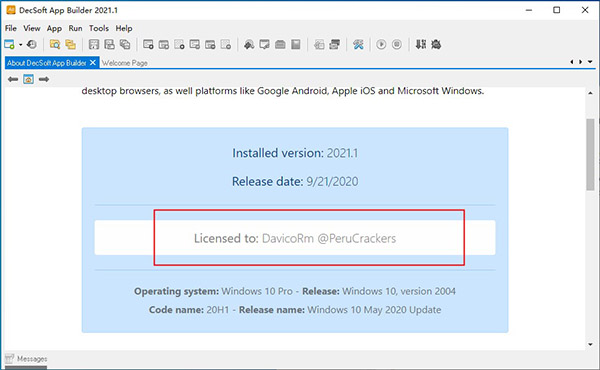Viewport: 600px width, 370px height.
Task: Open the Messages panel at bottom
Action: click(x=26, y=359)
